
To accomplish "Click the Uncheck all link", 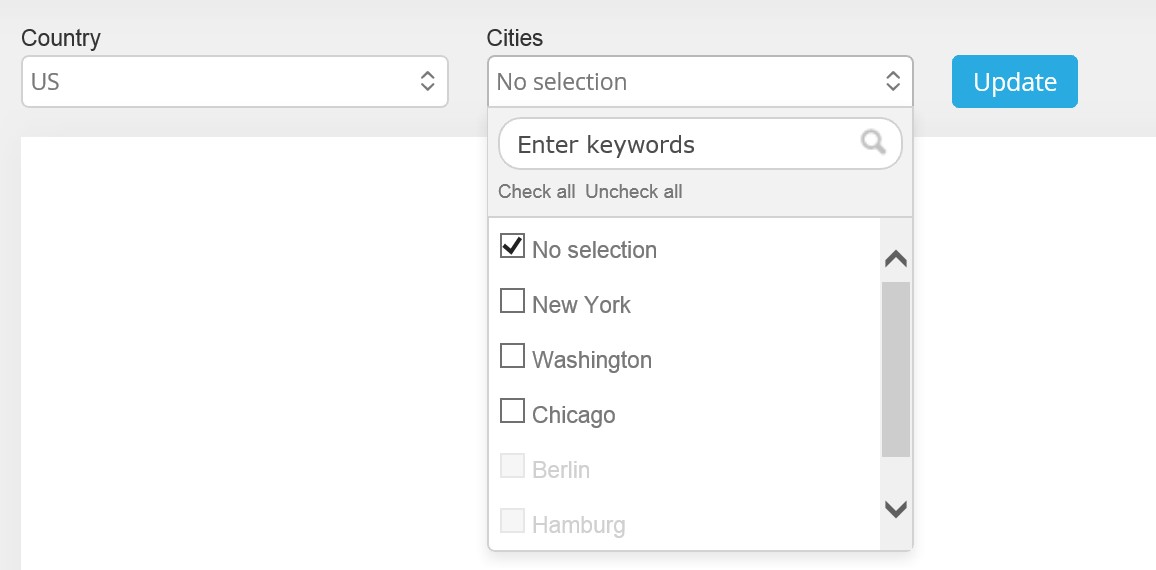I will click(634, 192).
